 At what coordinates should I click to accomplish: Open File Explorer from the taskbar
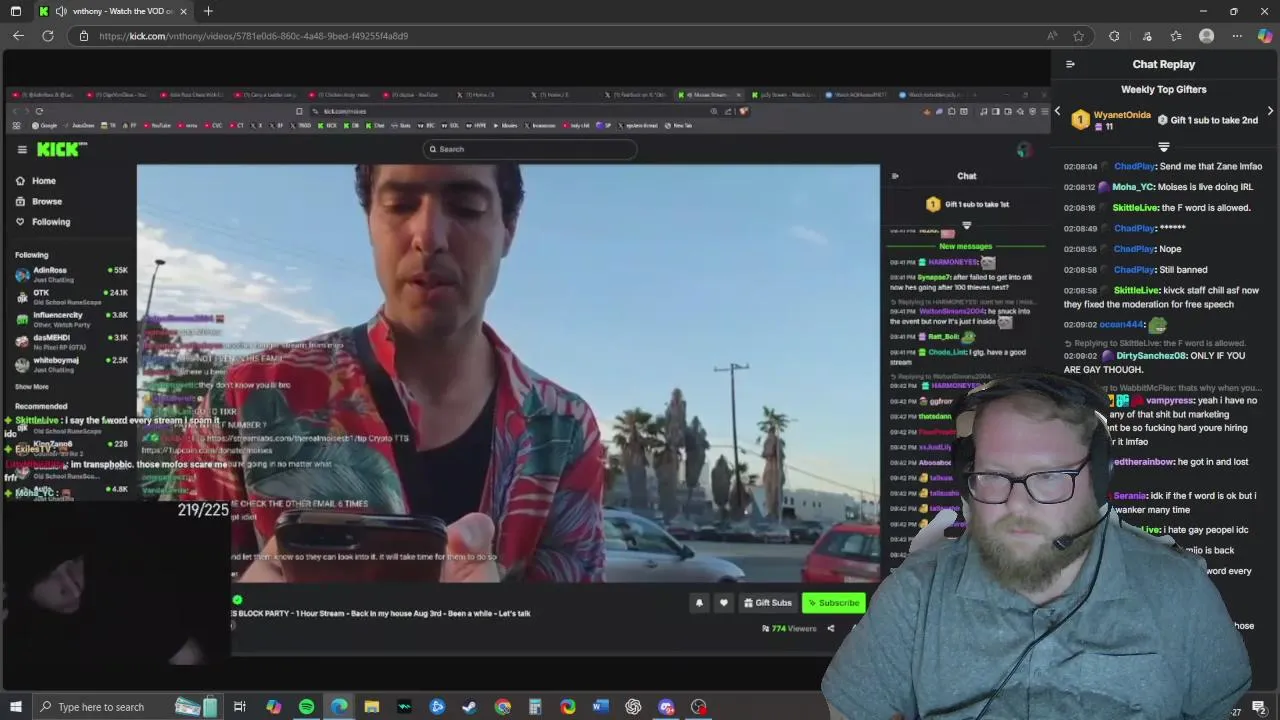372,707
